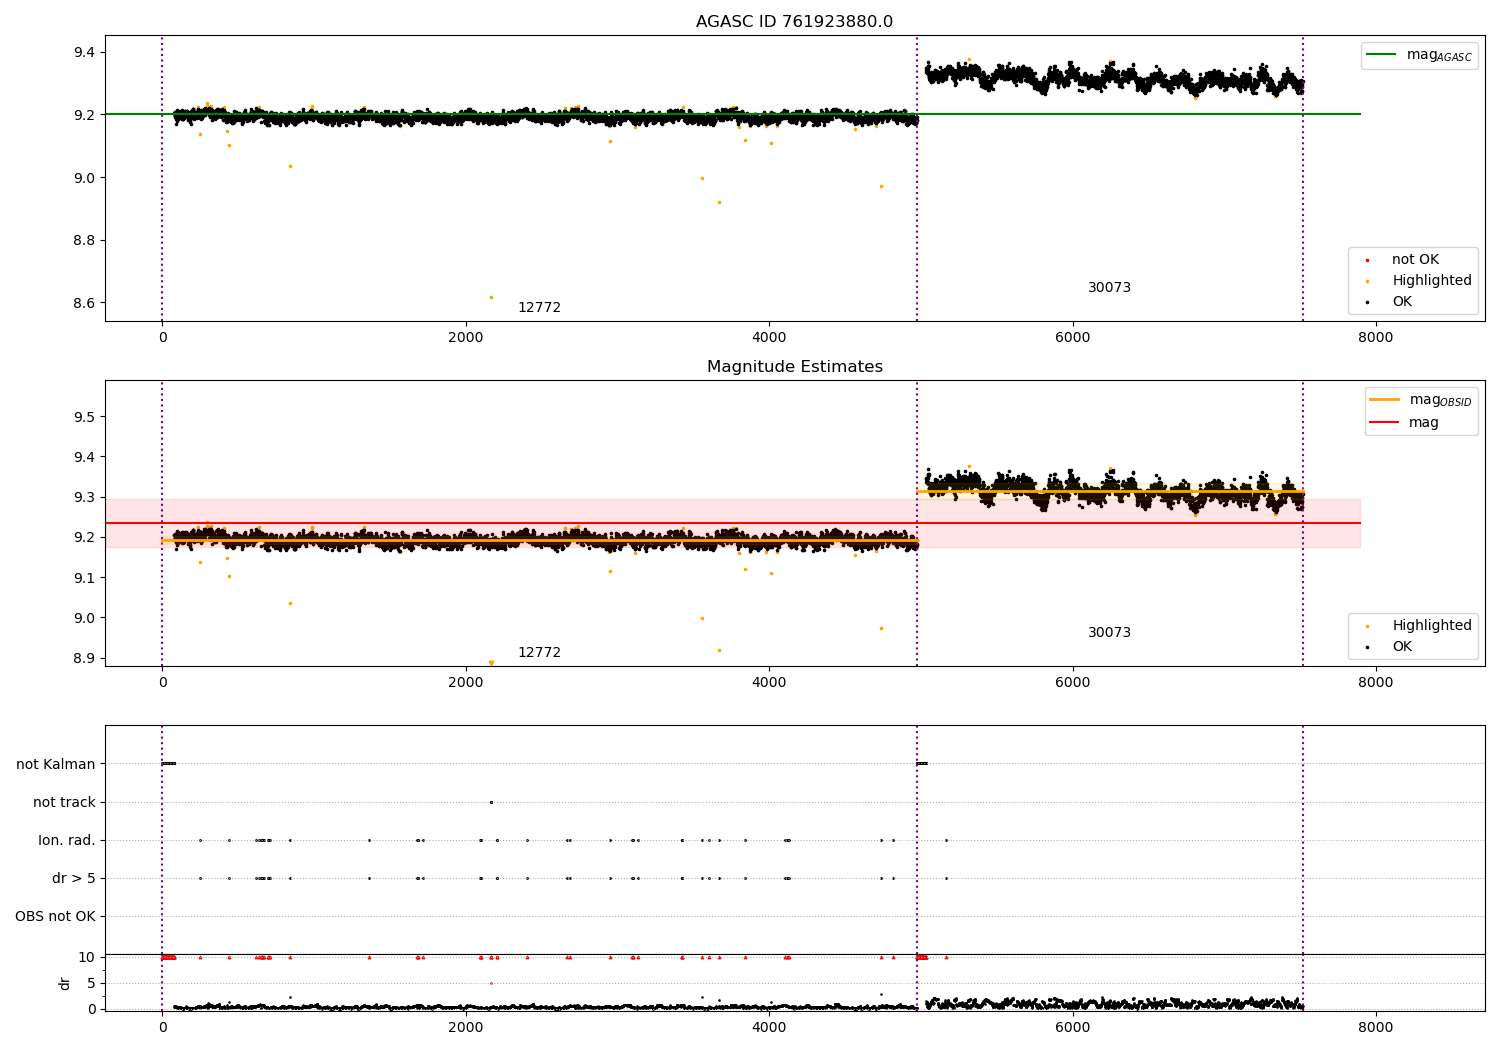Click the green mag AGASC legend line

(x=1382, y=55)
